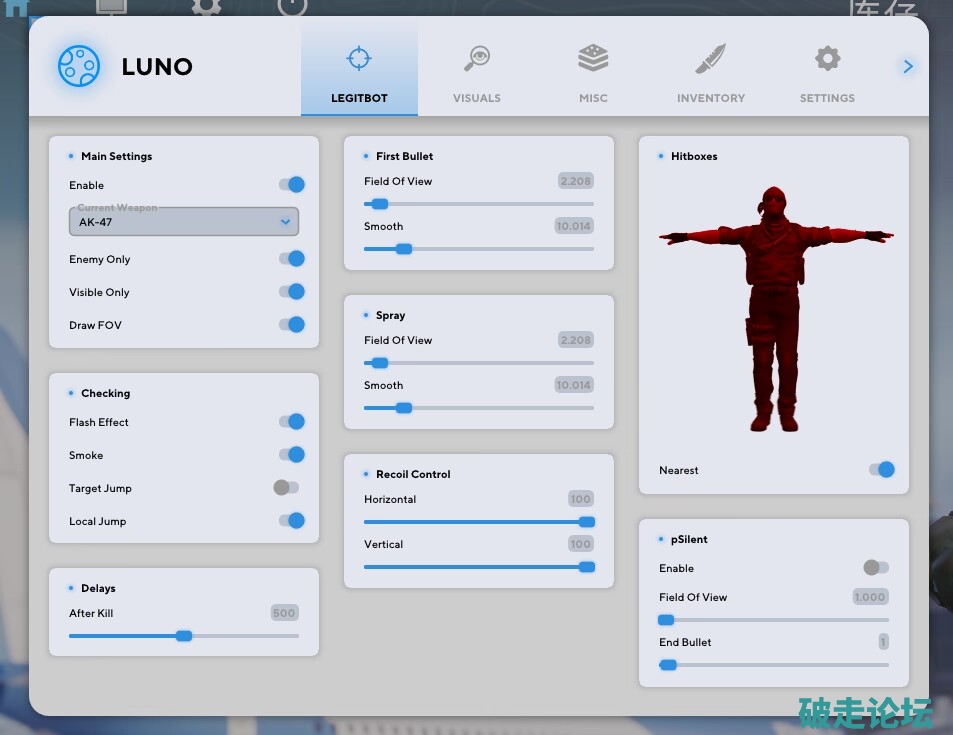Click the LUNO title text

(157, 67)
